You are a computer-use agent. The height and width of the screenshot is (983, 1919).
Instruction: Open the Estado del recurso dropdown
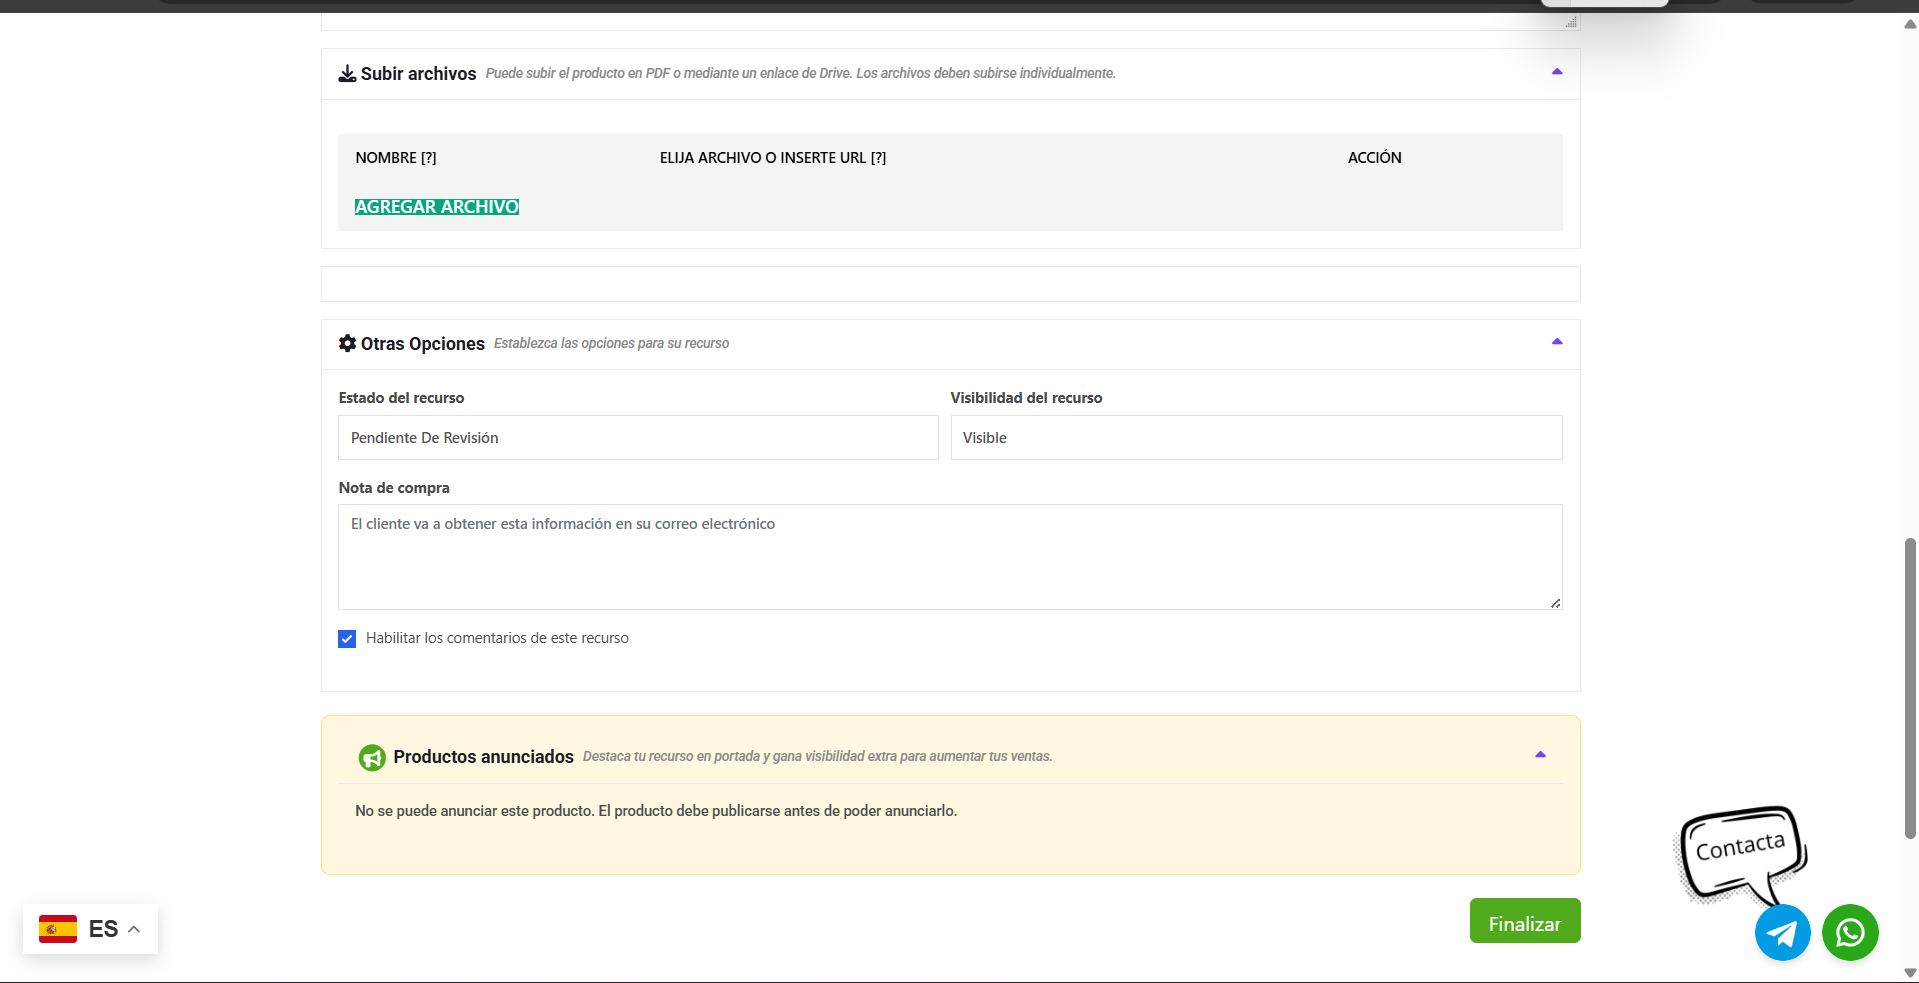(638, 438)
